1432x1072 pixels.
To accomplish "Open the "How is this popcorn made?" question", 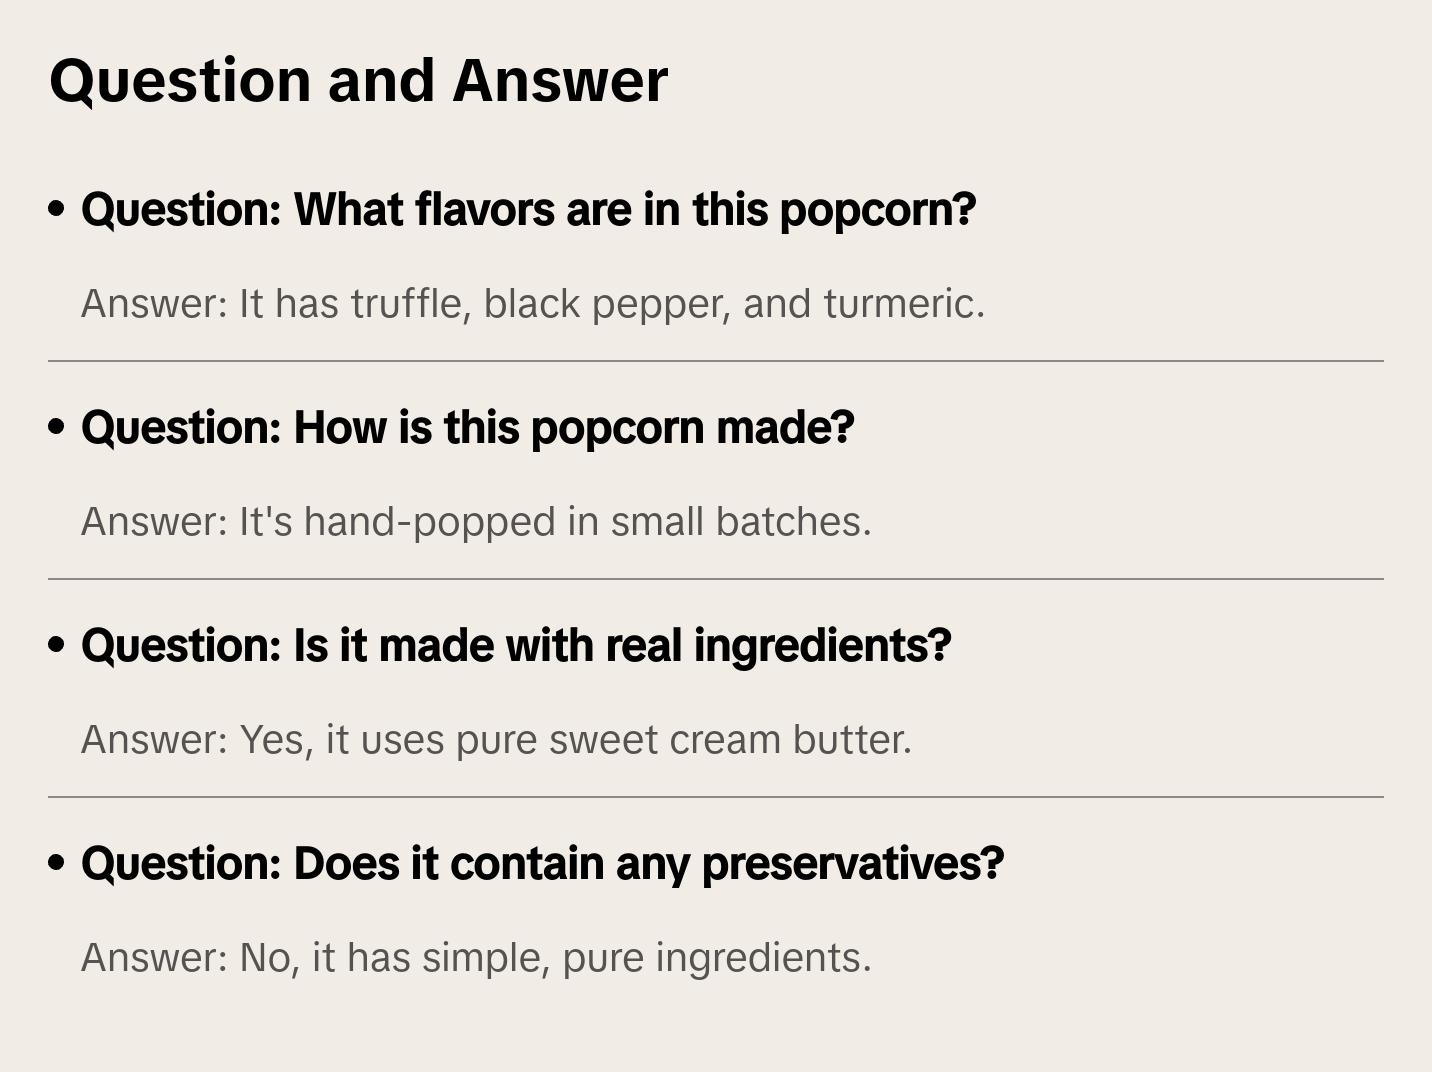I will [x=467, y=428].
